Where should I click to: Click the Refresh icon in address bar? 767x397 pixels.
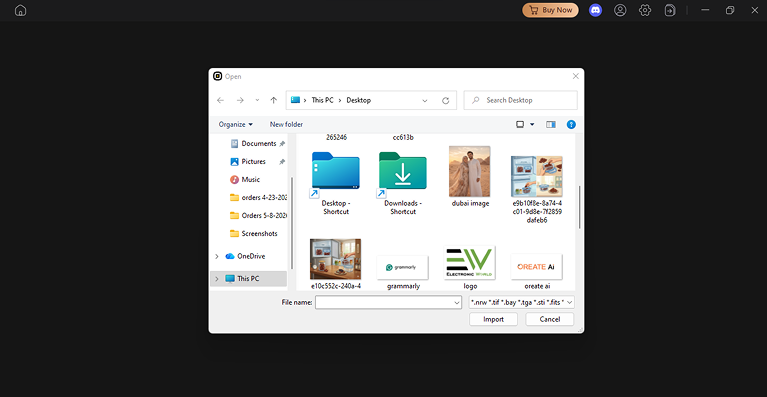click(446, 101)
